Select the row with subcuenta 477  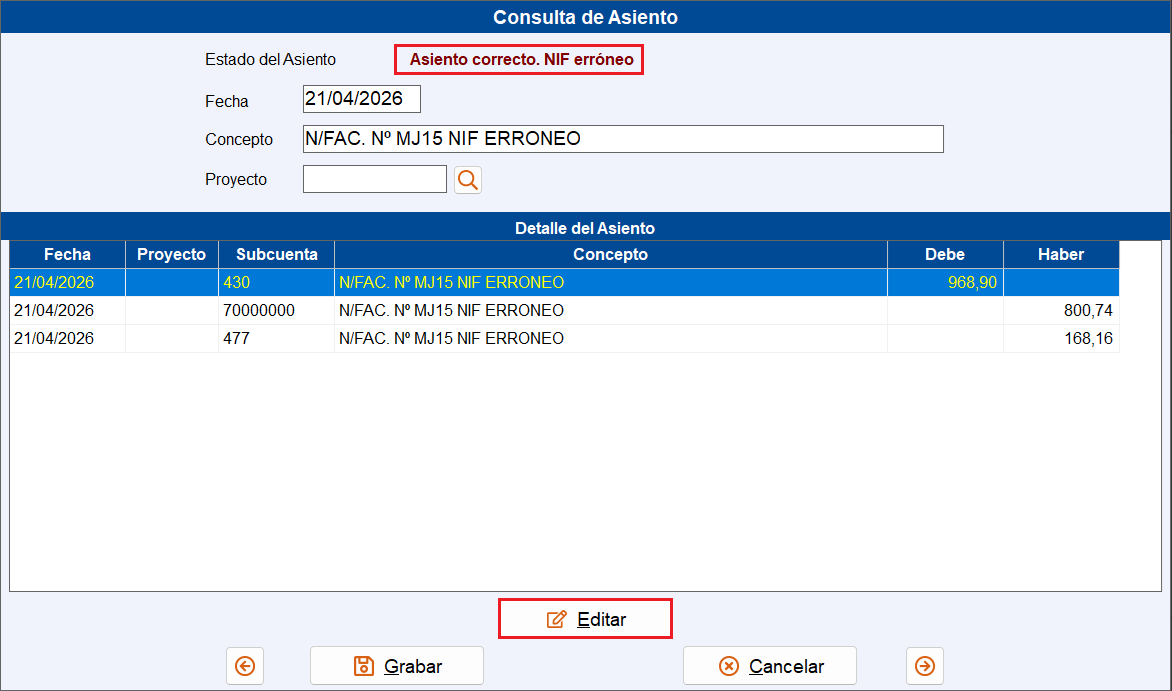[x=564, y=339]
